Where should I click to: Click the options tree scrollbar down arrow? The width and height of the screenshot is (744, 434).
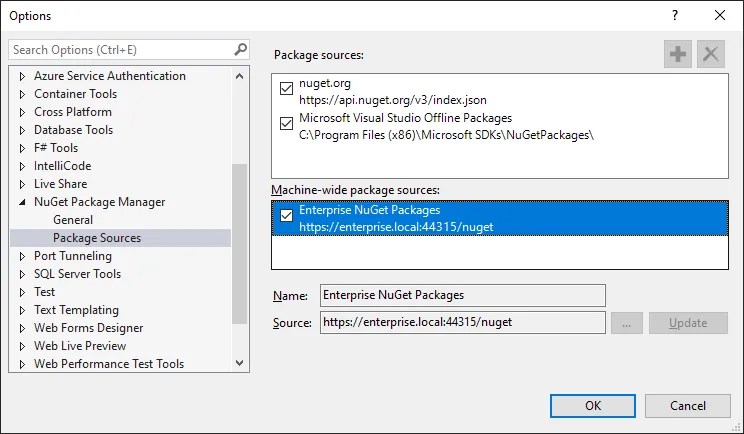pos(239,364)
